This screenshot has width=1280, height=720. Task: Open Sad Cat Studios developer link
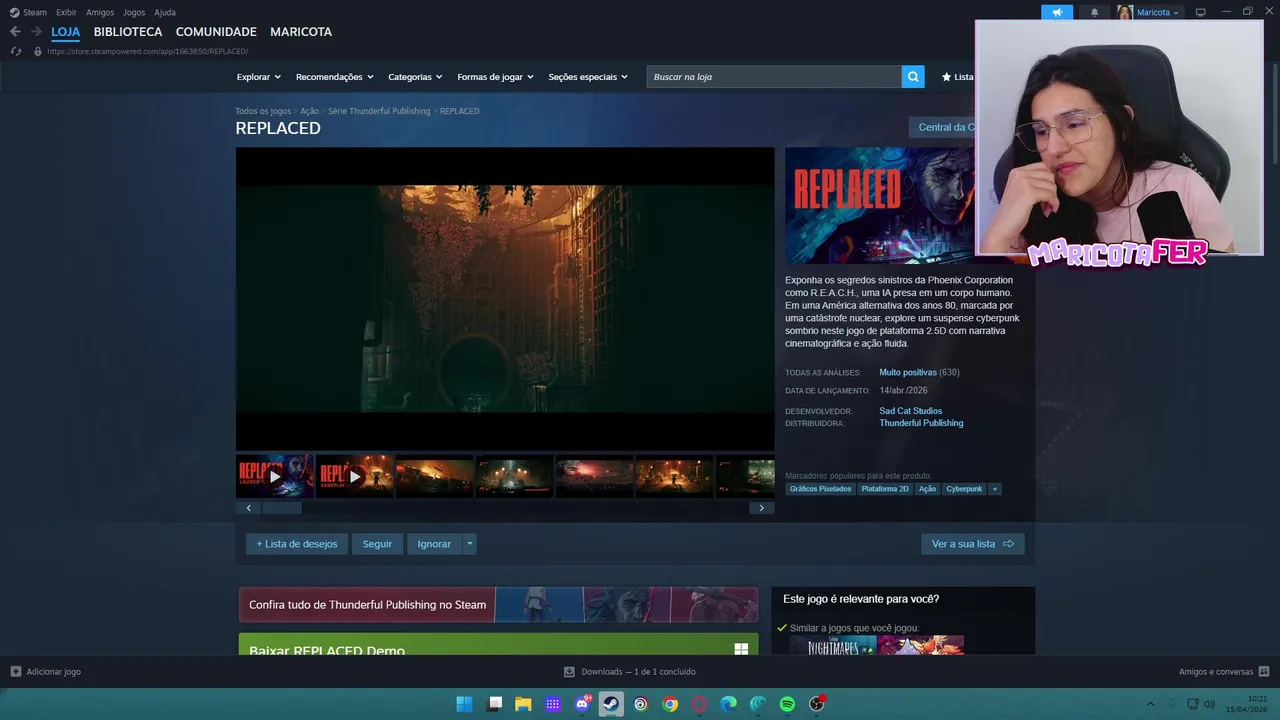point(911,411)
